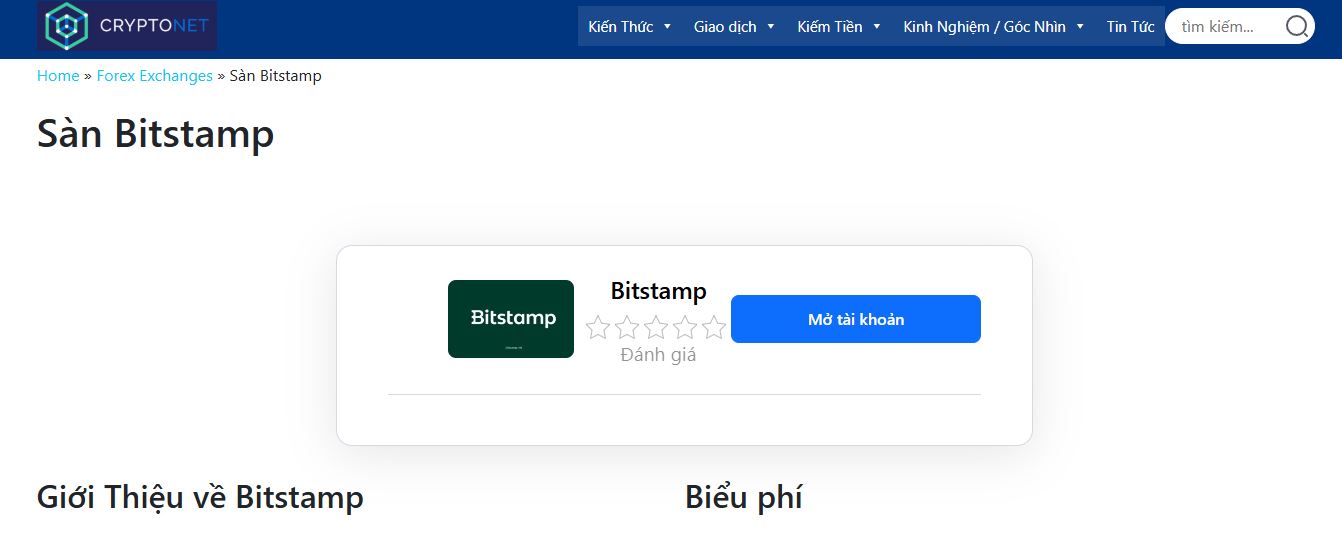Image resolution: width=1342 pixels, height=536 pixels.
Task: Rate Bitstamp with the fifth star
Action: tap(714, 327)
